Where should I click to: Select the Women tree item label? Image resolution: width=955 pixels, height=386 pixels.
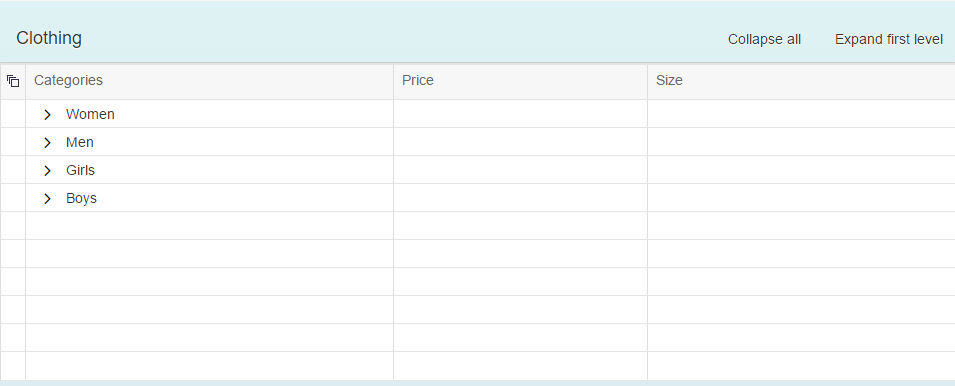[90, 114]
